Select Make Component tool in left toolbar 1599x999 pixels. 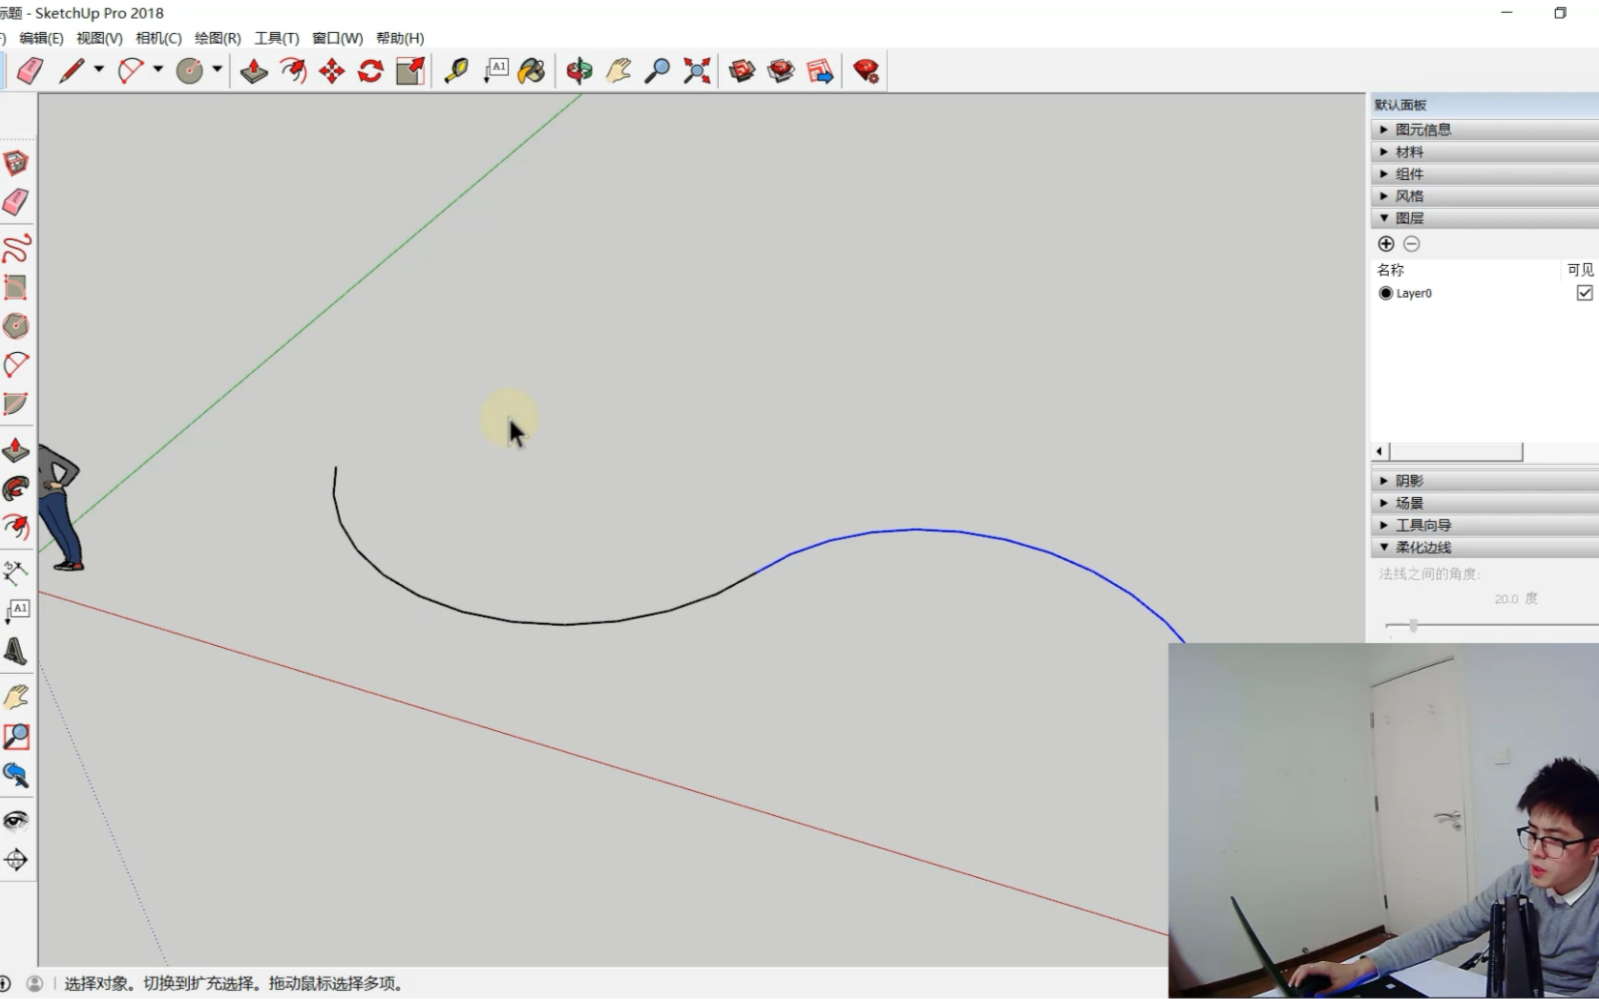16,163
